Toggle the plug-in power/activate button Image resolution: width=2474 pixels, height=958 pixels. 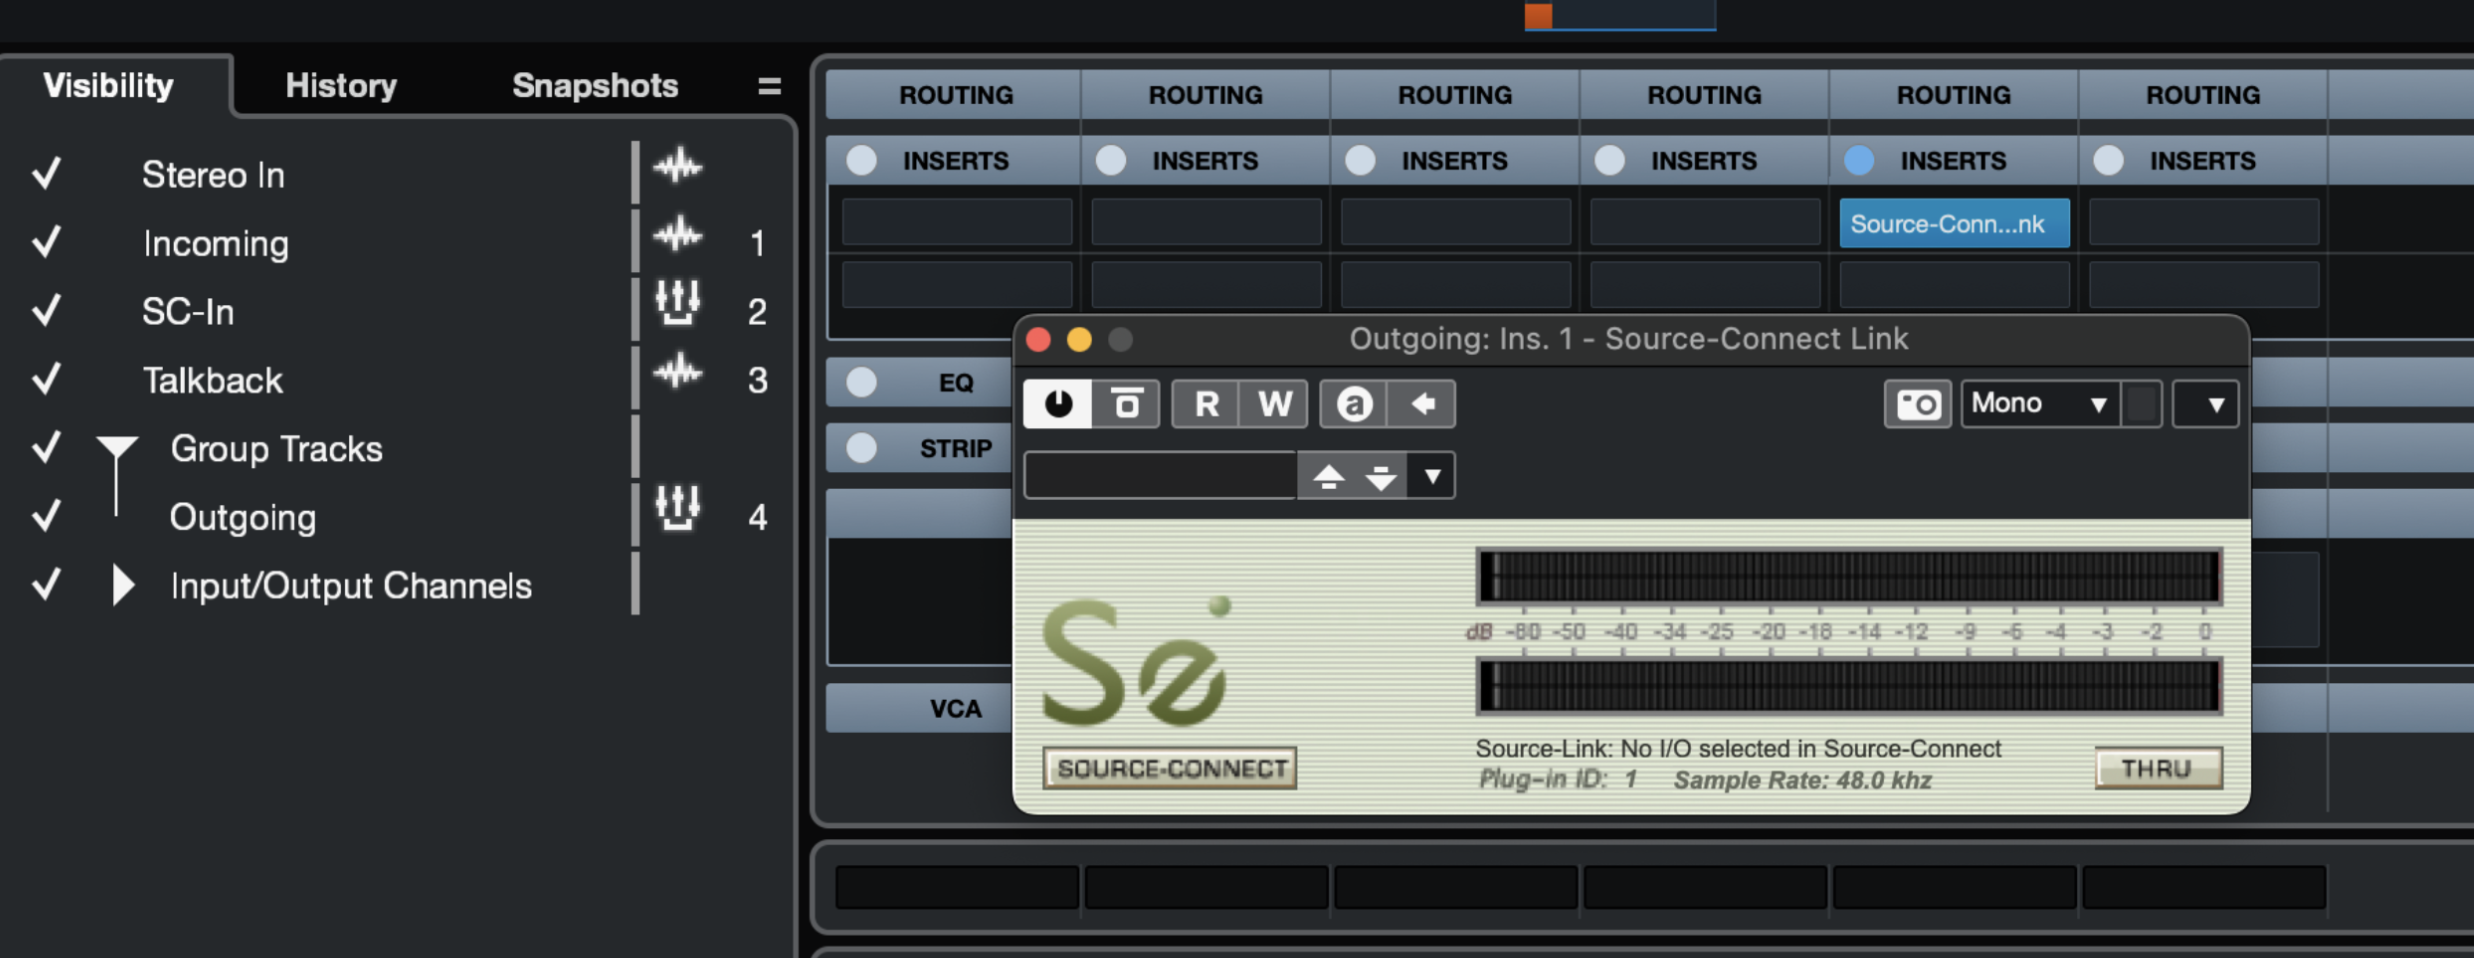tap(1058, 404)
